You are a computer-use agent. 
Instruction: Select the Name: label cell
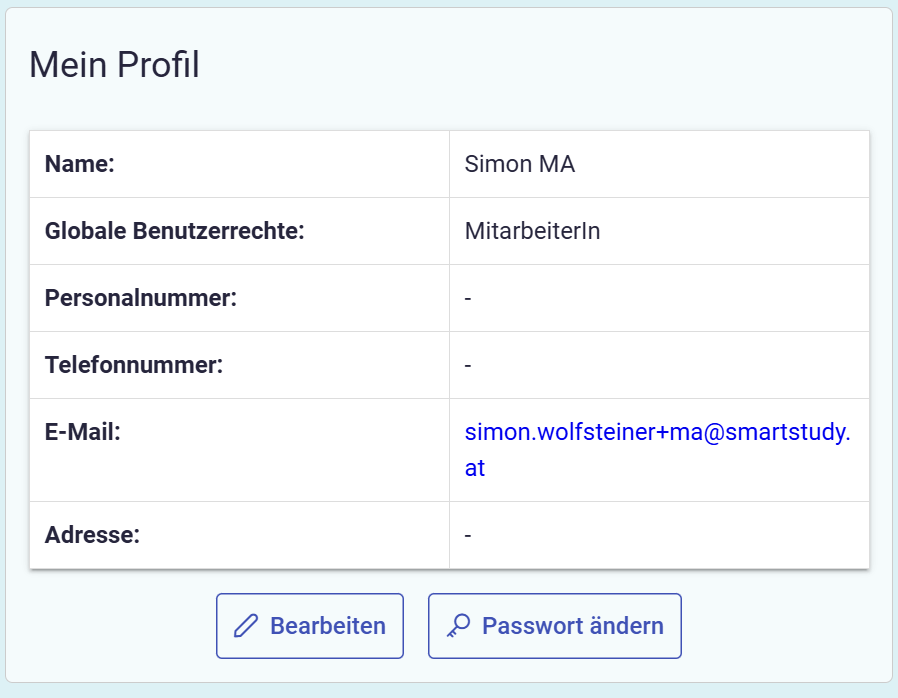click(x=81, y=164)
